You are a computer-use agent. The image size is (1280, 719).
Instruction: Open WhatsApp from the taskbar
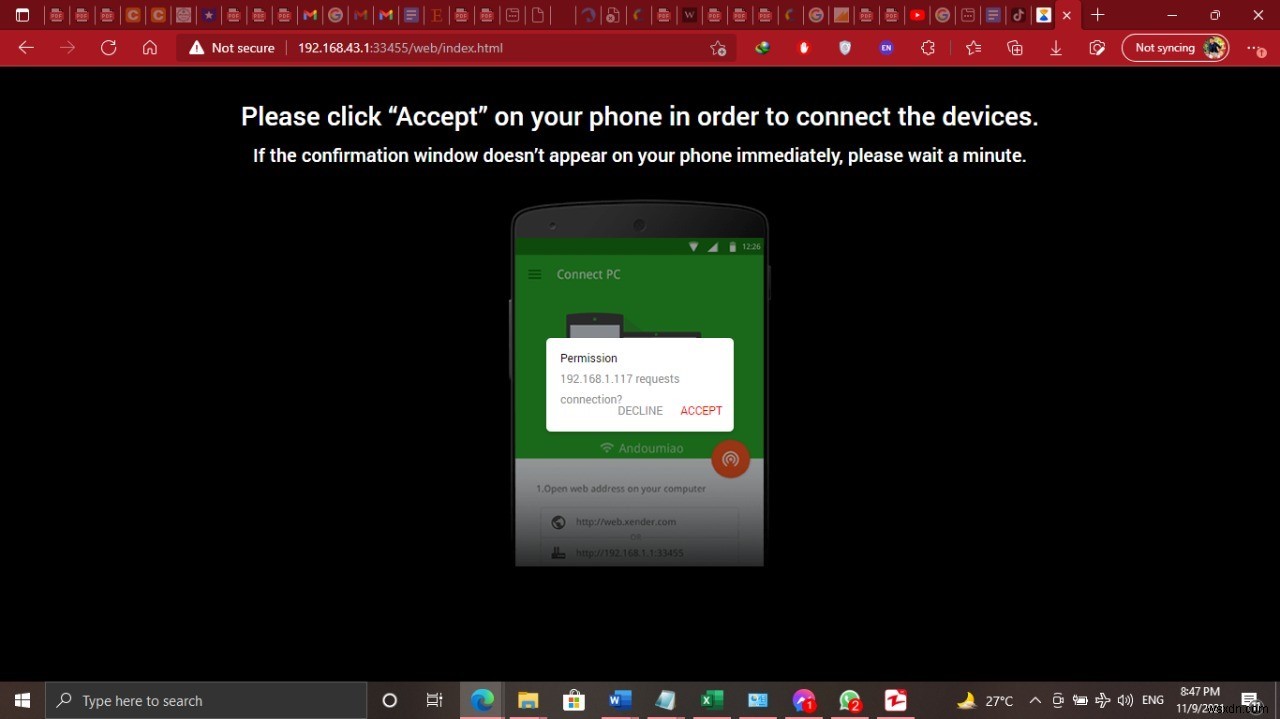click(x=849, y=700)
